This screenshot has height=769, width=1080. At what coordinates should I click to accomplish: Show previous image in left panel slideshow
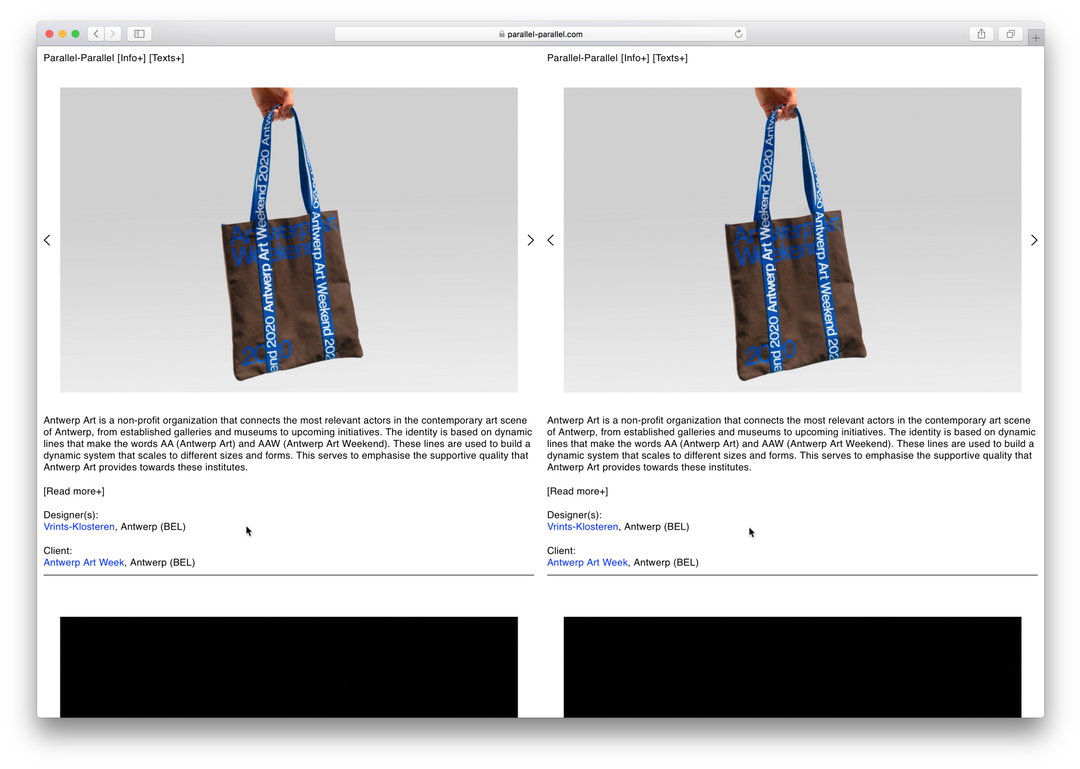click(x=47, y=240)
